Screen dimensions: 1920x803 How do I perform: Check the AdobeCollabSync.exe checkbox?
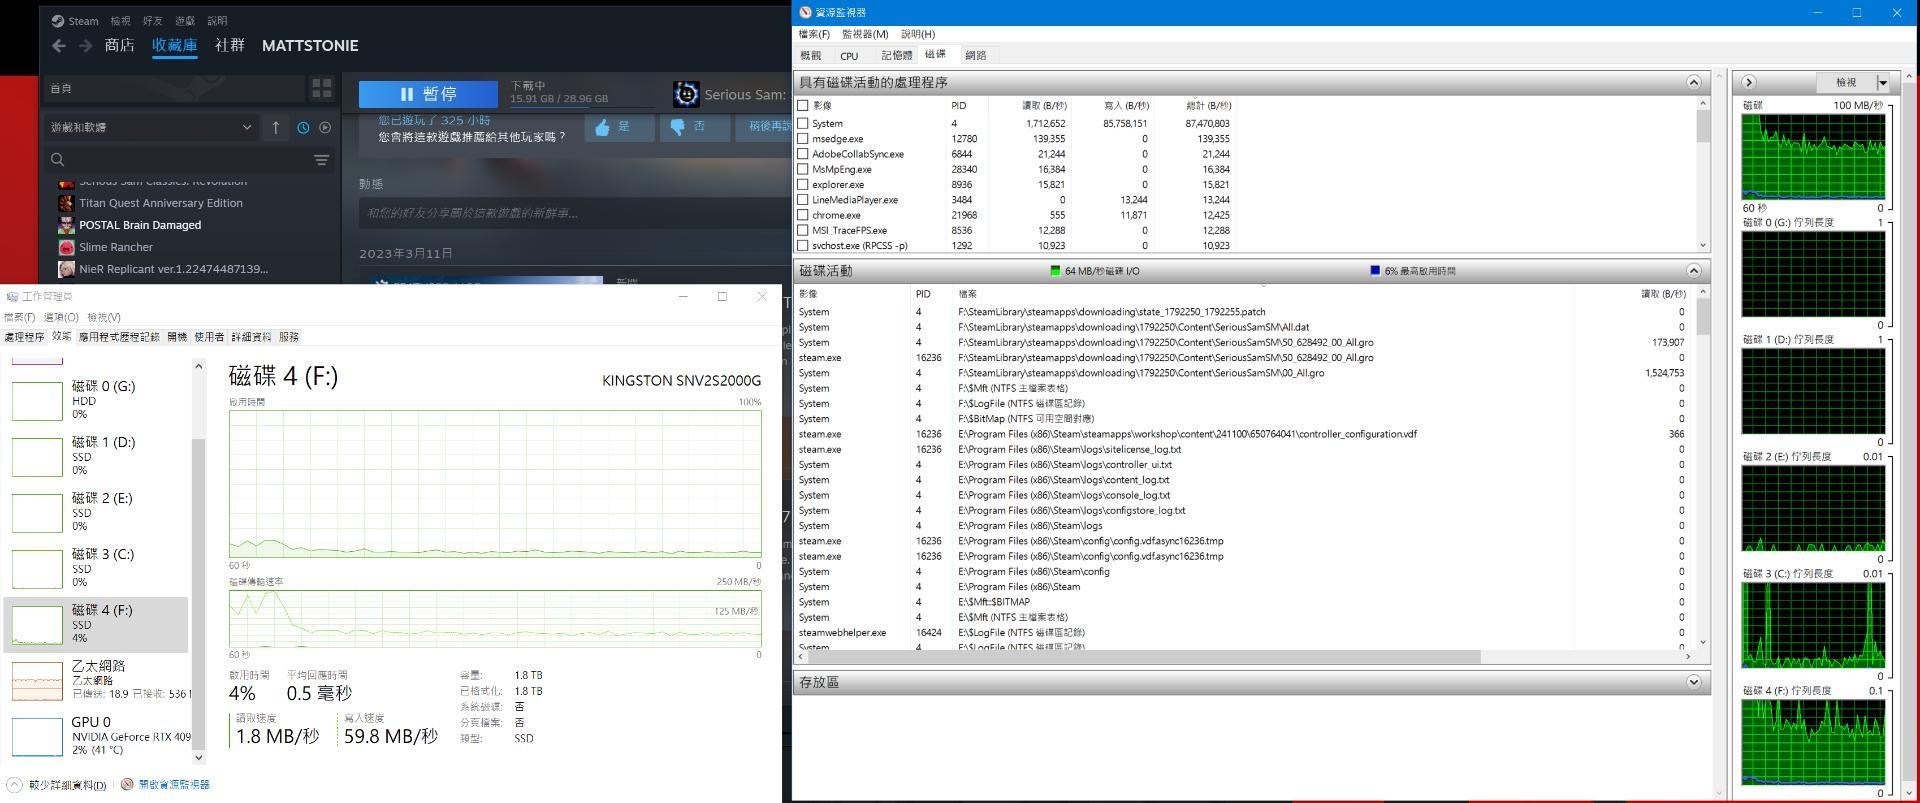coord(802,154)
